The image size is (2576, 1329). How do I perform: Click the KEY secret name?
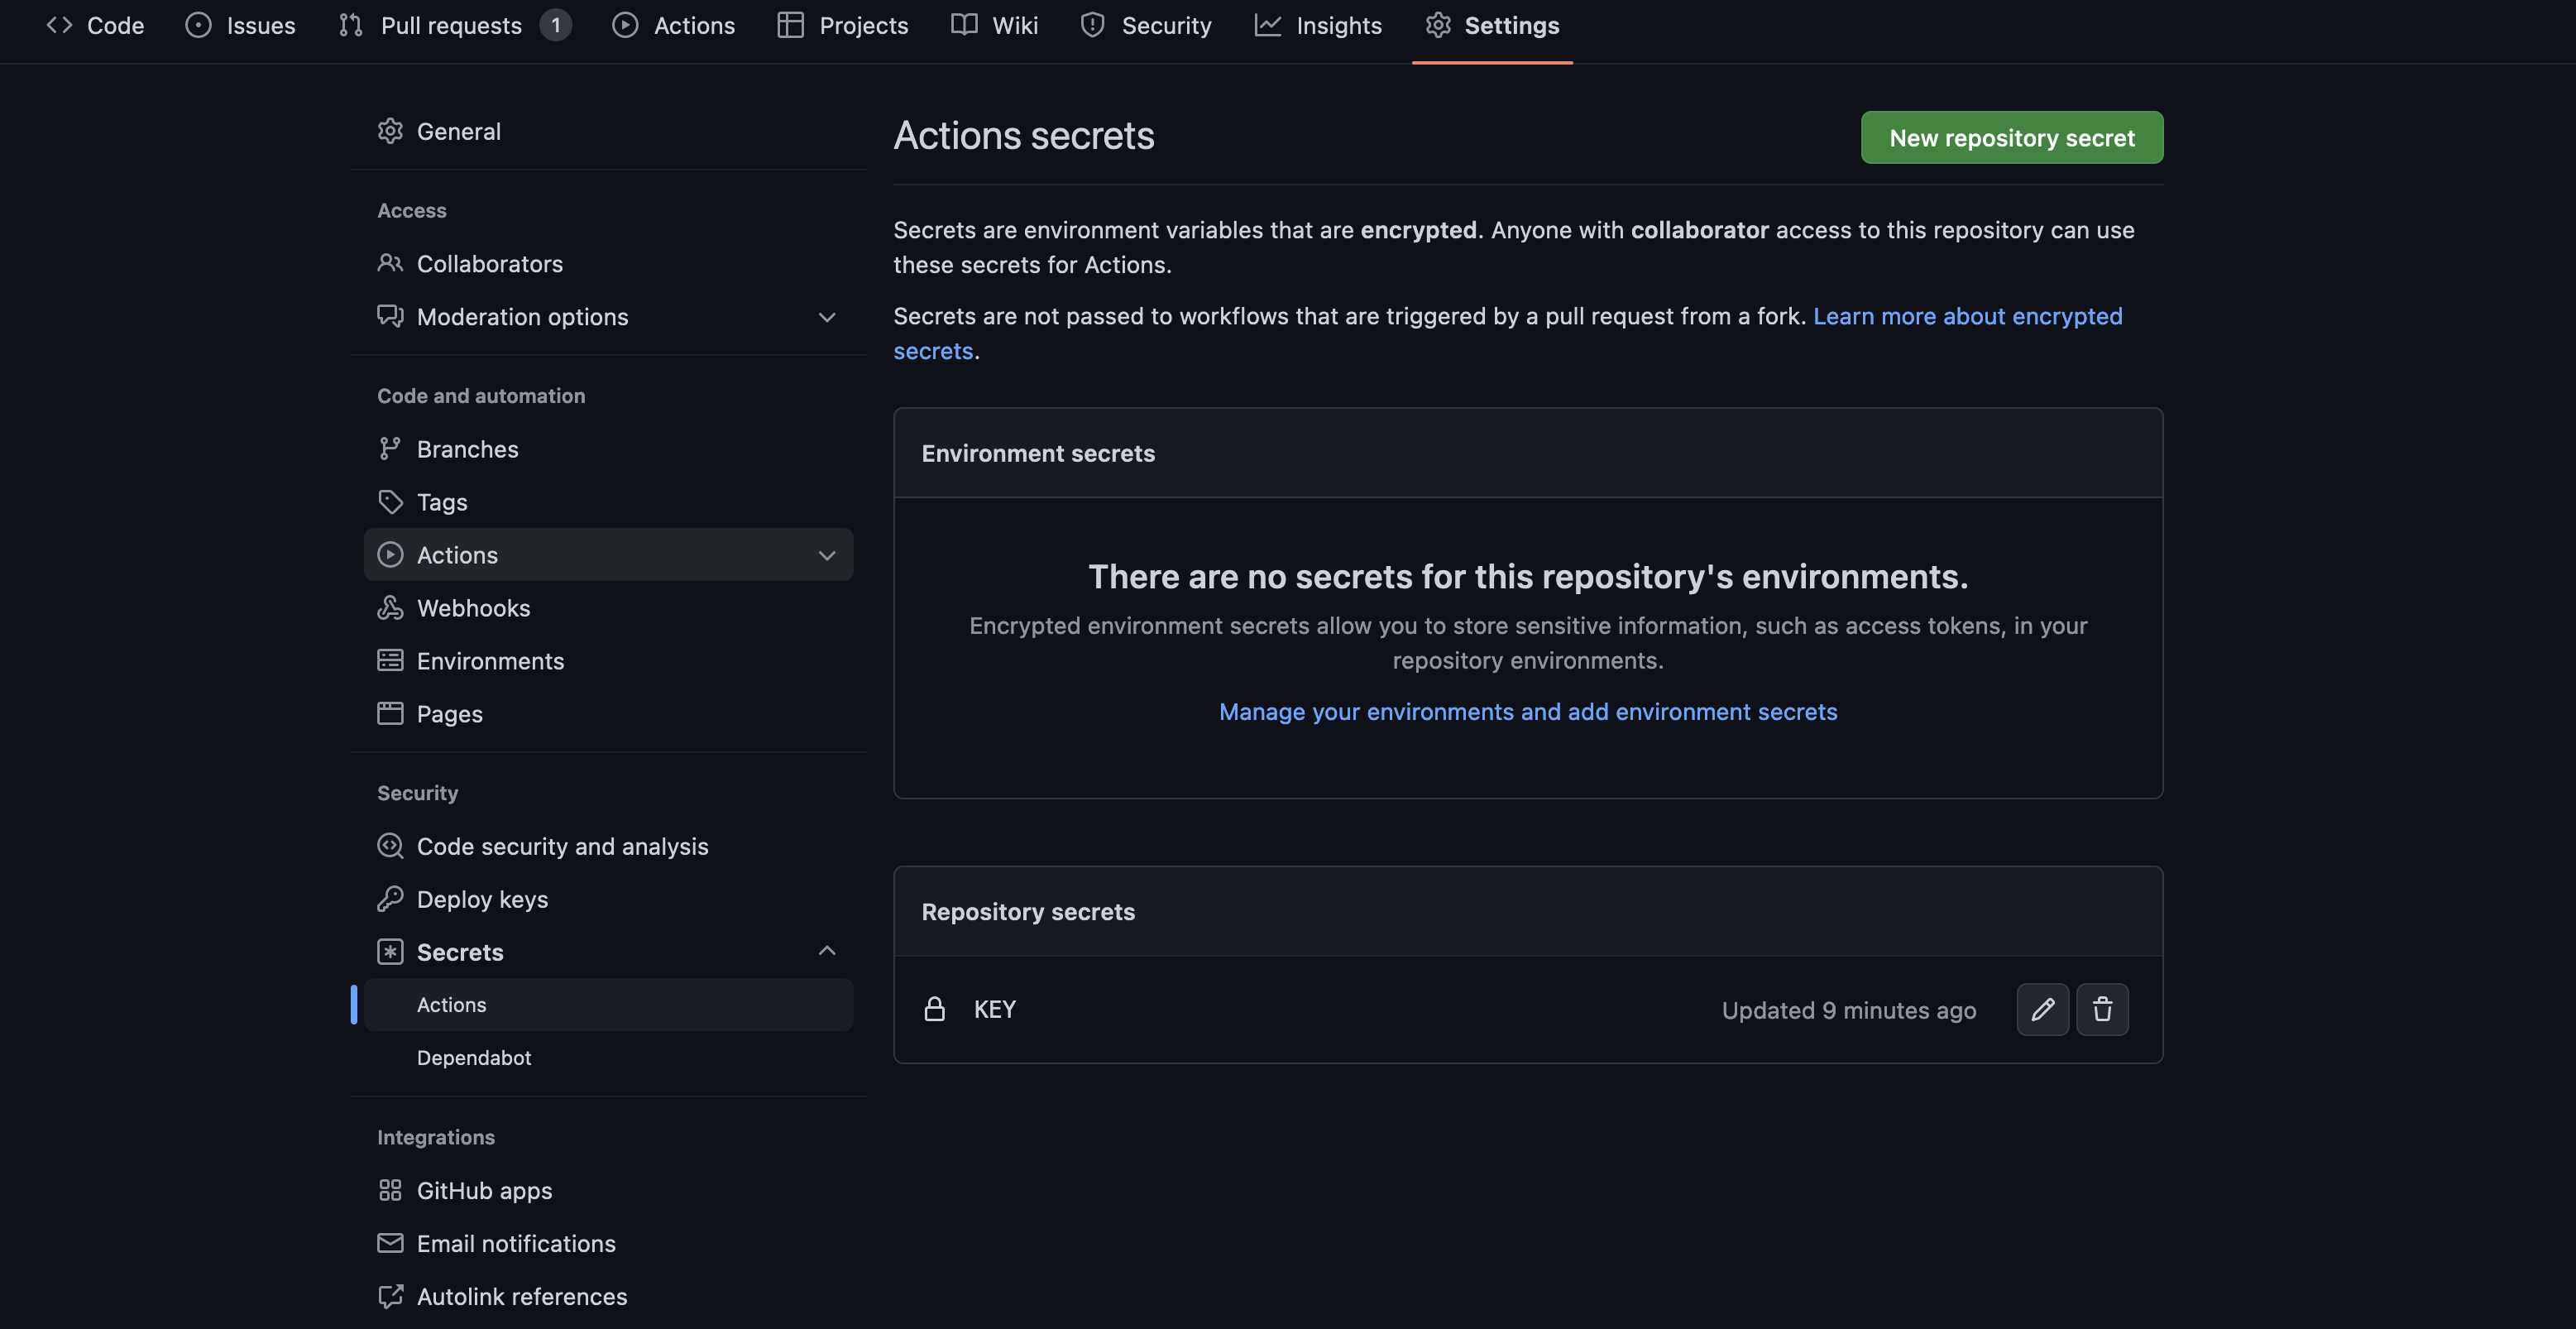(x=995, y=1009)
